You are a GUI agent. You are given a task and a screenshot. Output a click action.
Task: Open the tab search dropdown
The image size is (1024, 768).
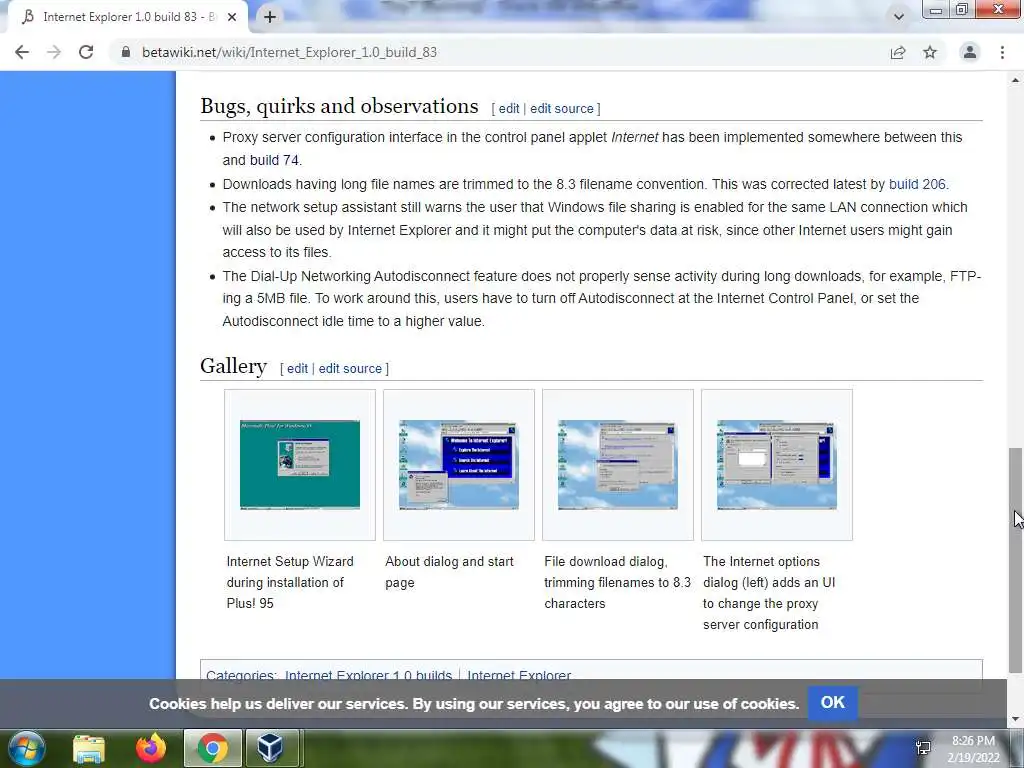pos(899,17)
